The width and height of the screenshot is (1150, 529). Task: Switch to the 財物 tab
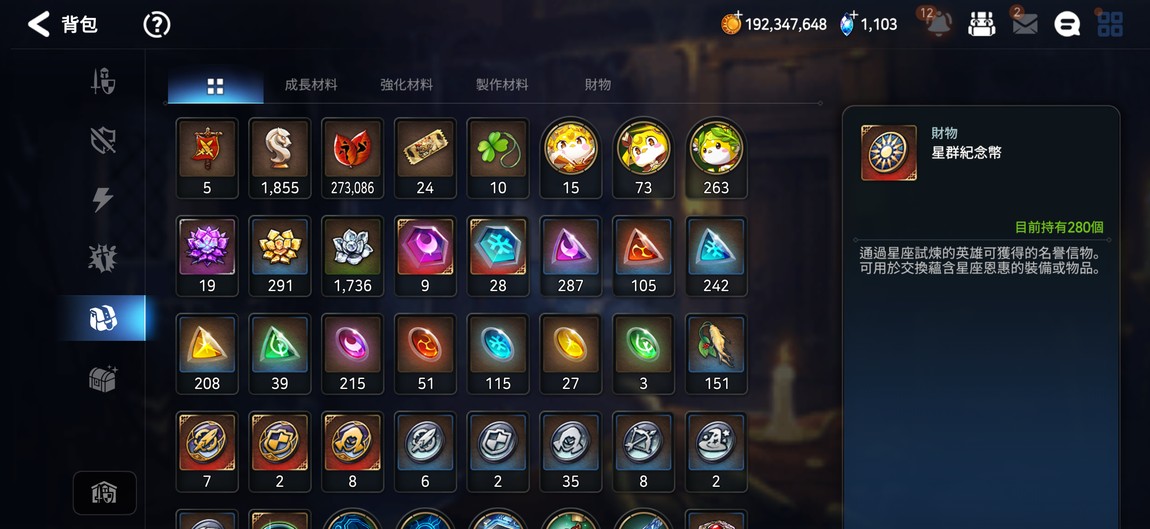598,85
